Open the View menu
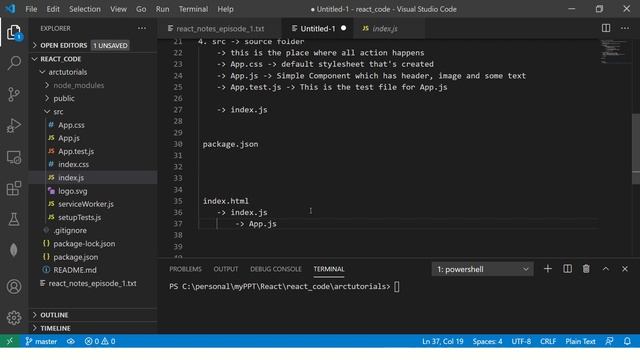The image size is (640, 360). 118,9
